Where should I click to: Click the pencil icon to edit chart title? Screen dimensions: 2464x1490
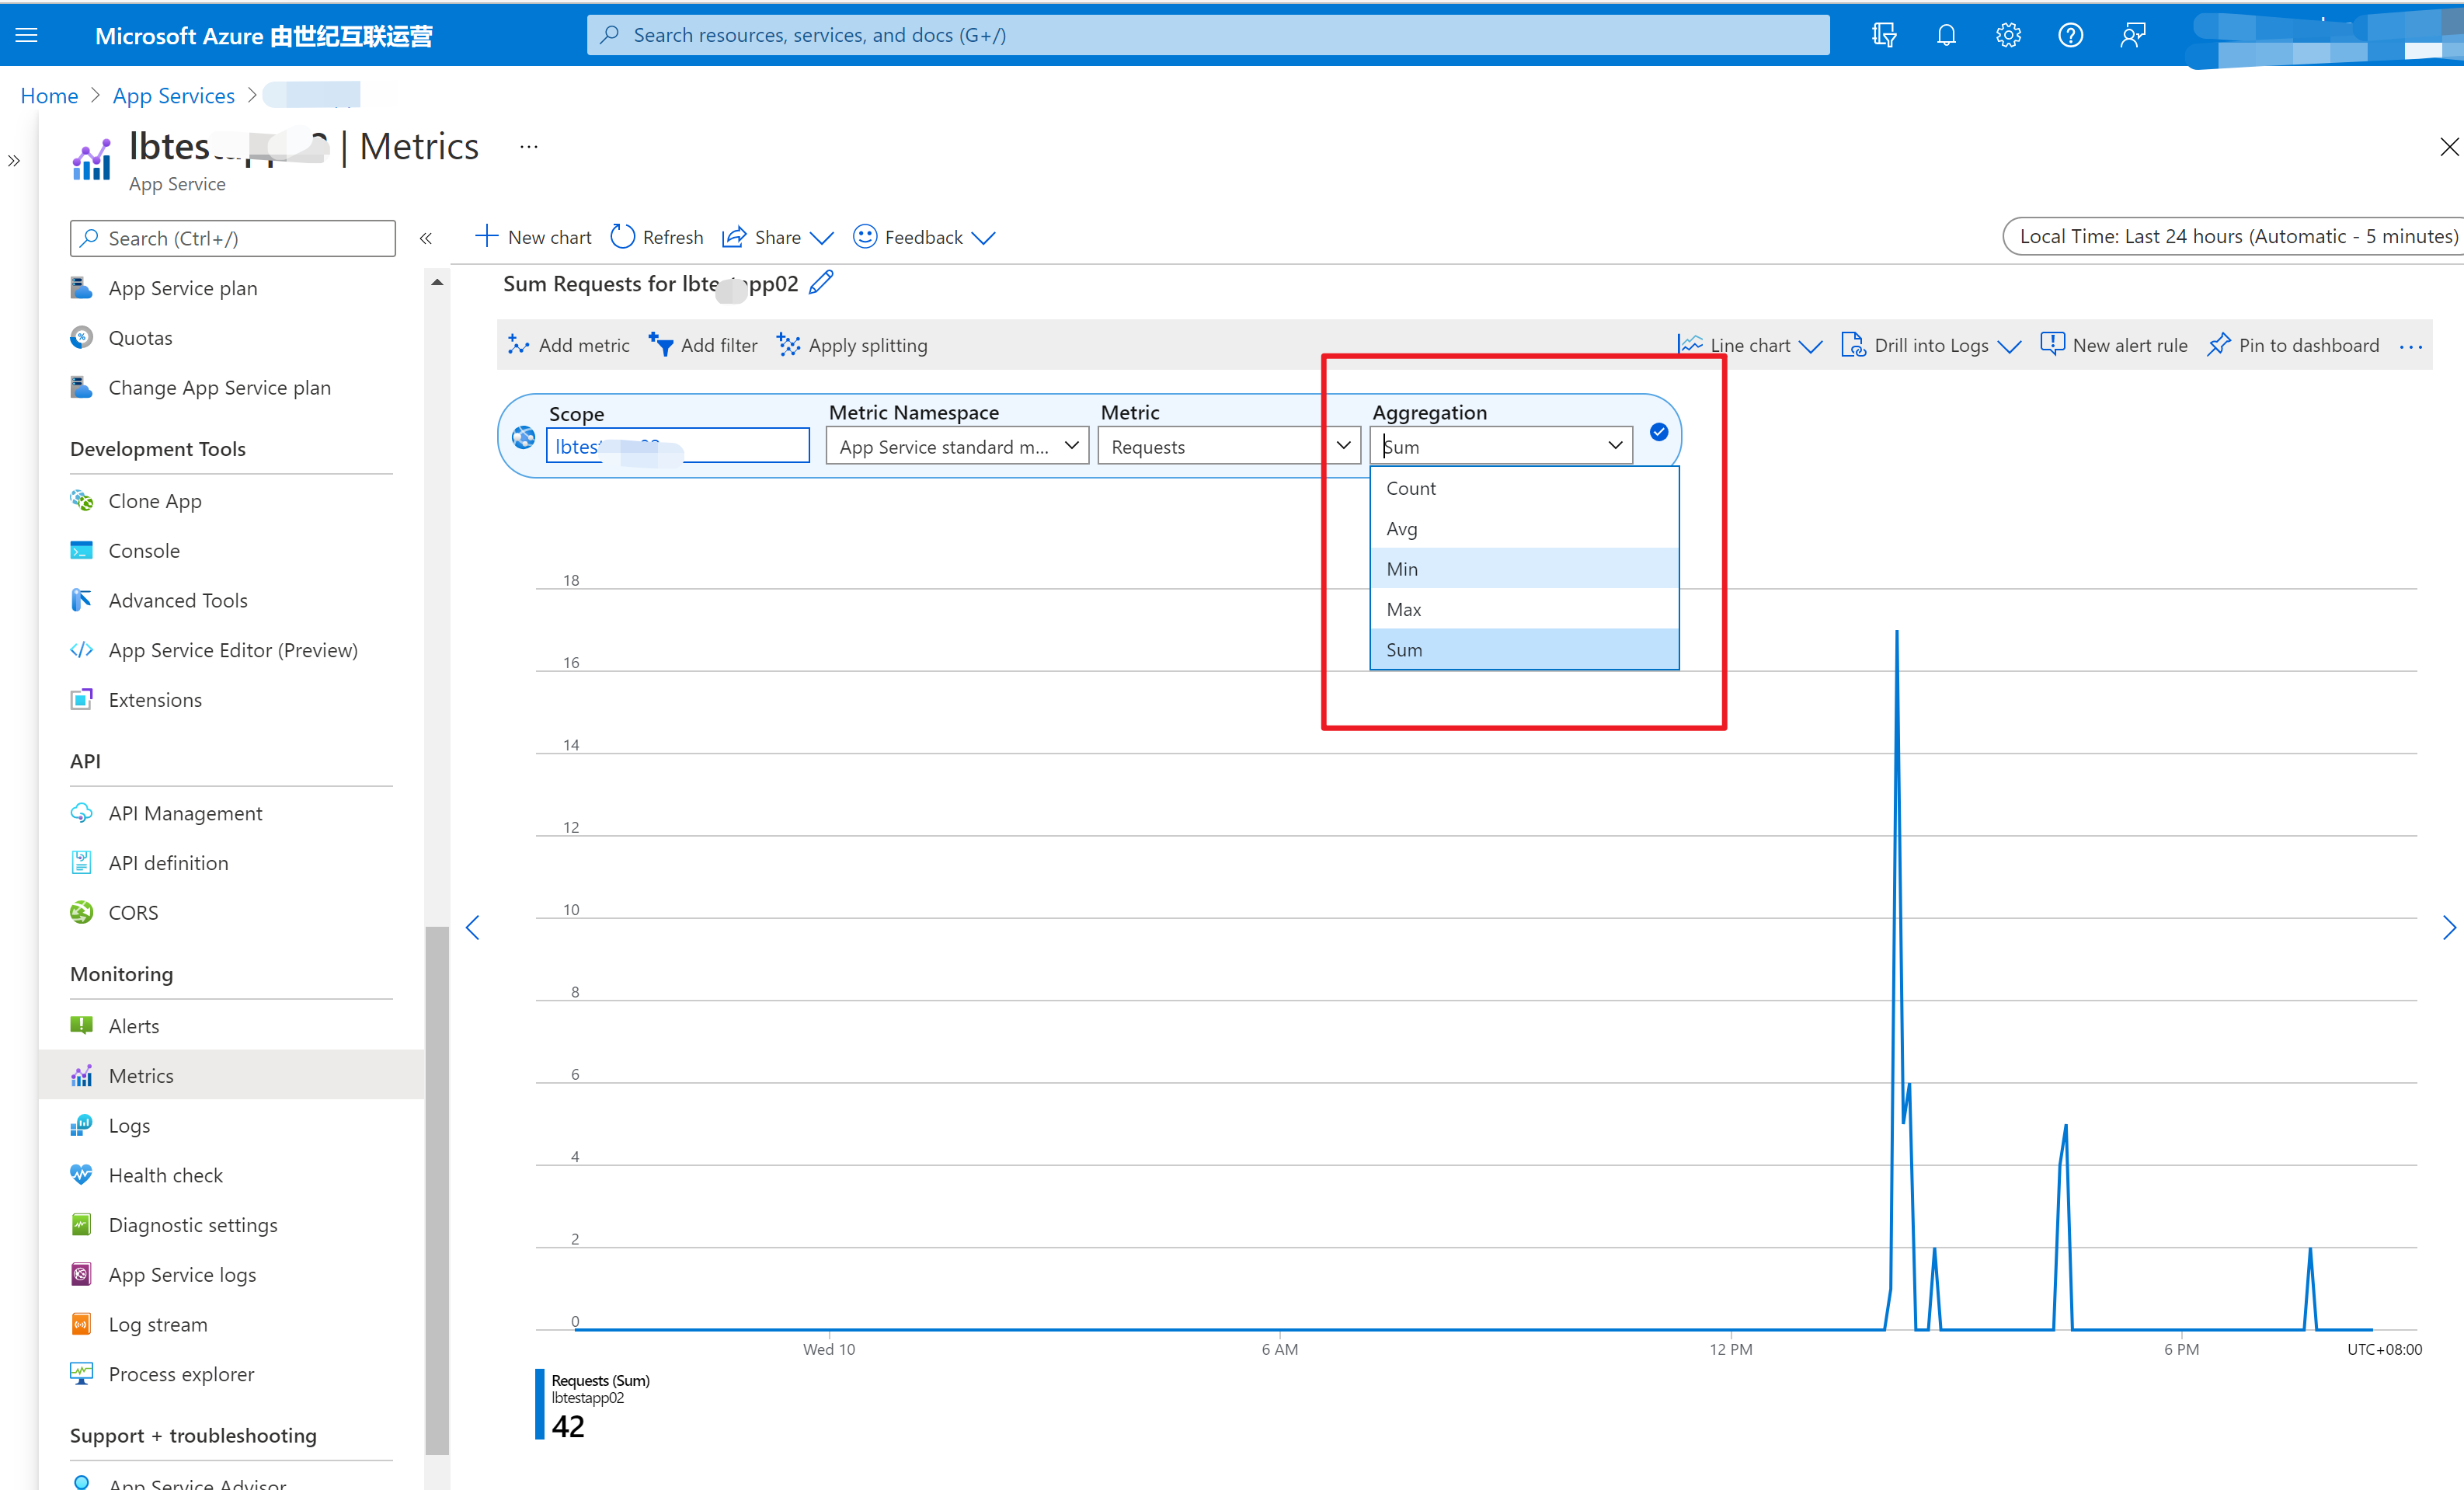click(821, 283)
